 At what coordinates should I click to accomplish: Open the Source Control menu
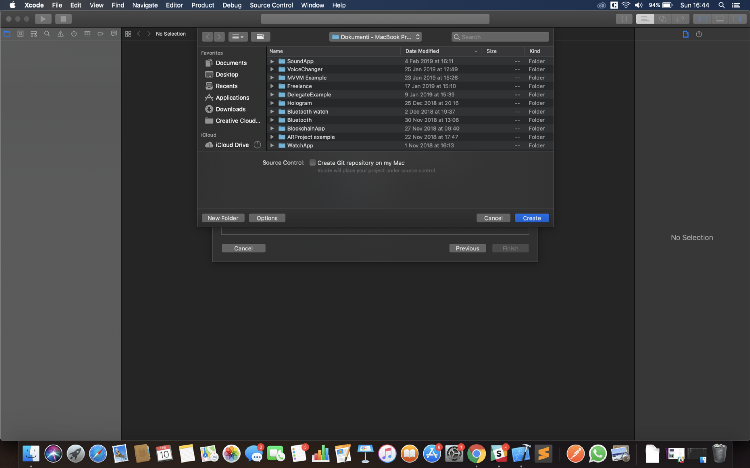(271, 5)
